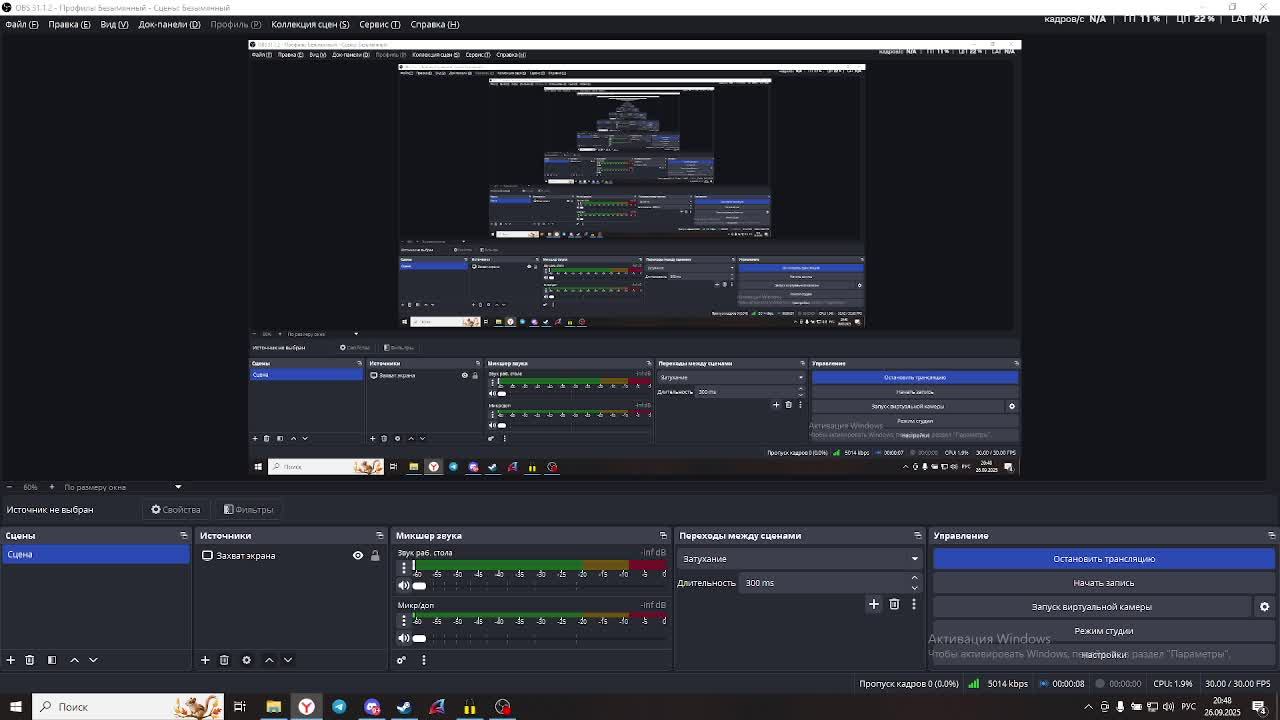Remove selected scene with the trash icon
The height and width of the screenshot is (720, 1280).
click(30, 660)
